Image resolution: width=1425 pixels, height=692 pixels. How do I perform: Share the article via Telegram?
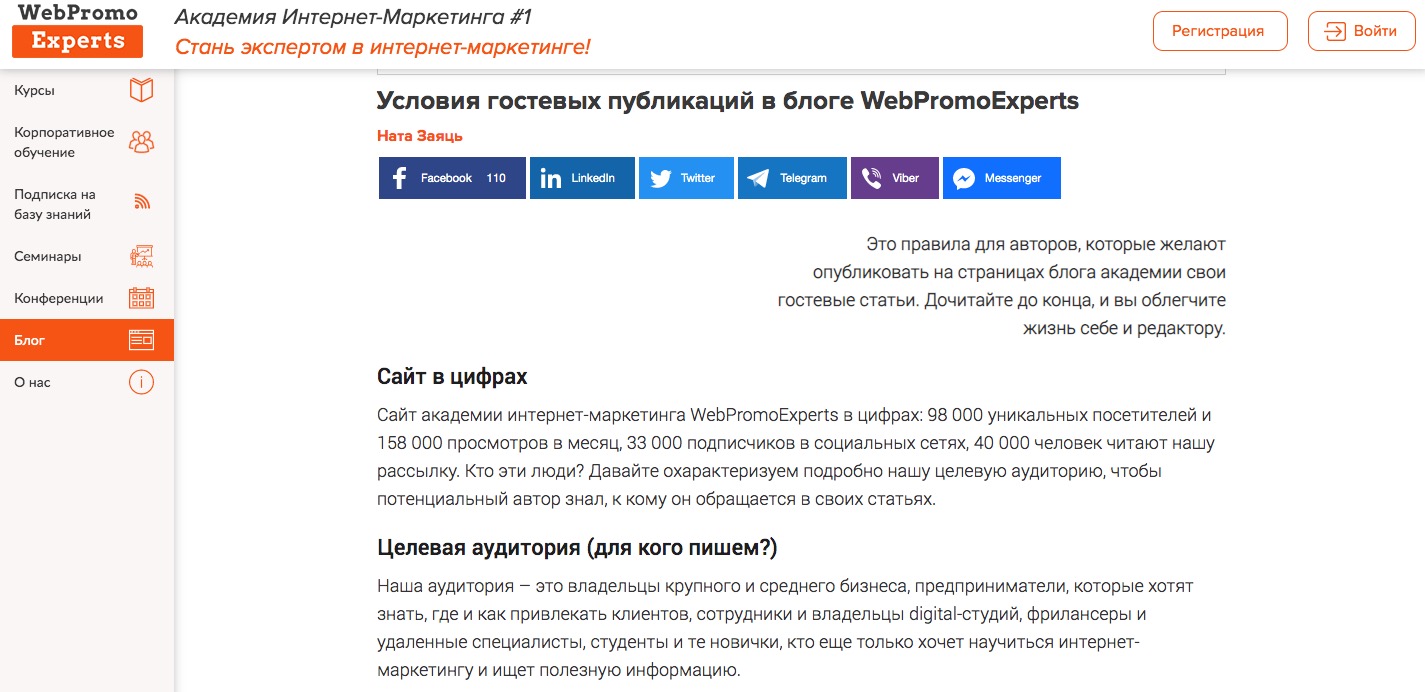click(792, 178)
